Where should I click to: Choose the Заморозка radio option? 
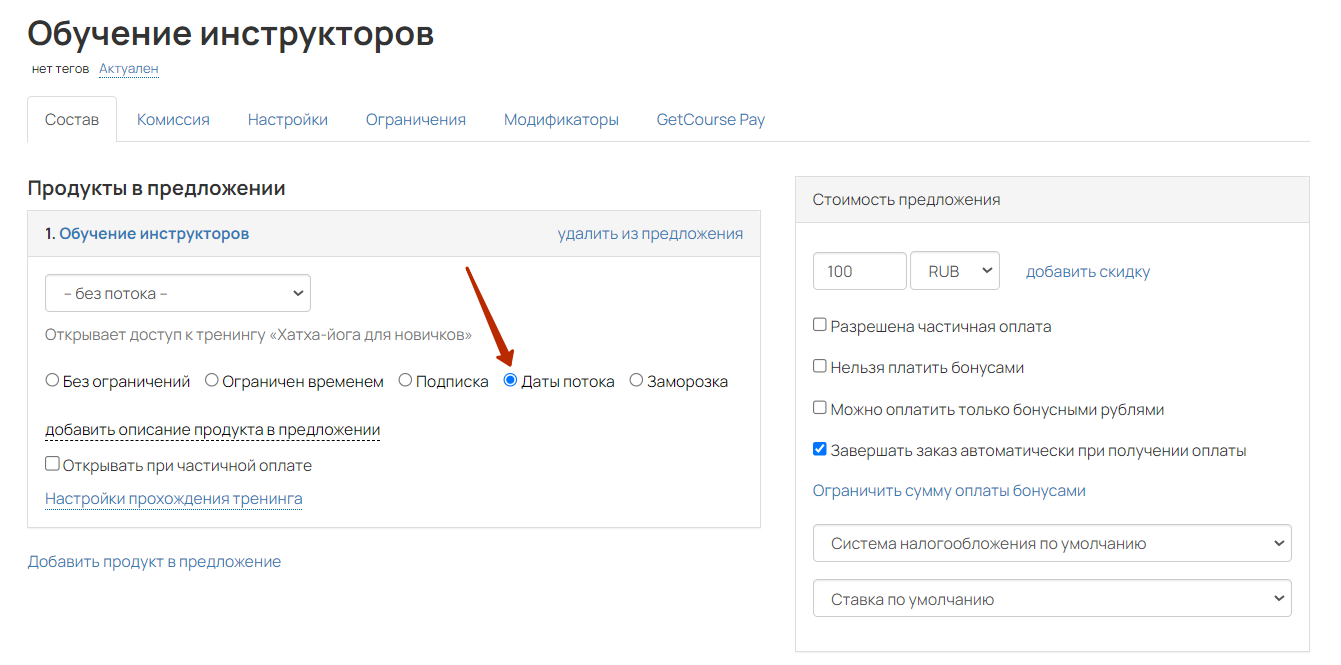coord(636,381)
